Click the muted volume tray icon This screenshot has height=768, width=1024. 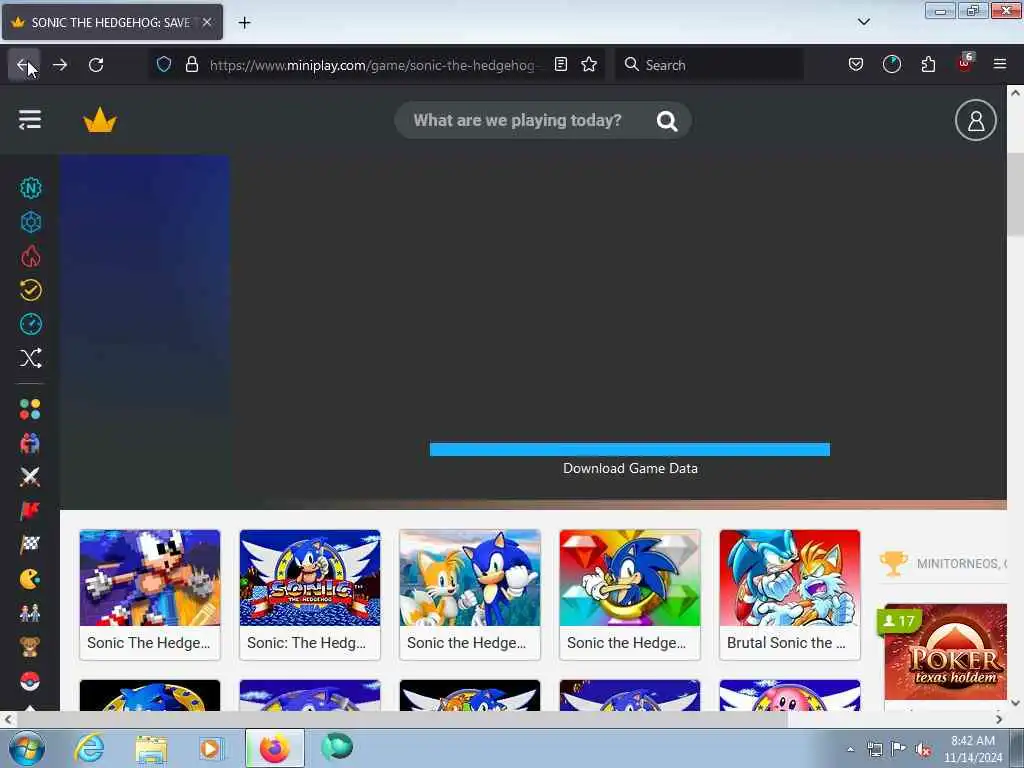923,750
